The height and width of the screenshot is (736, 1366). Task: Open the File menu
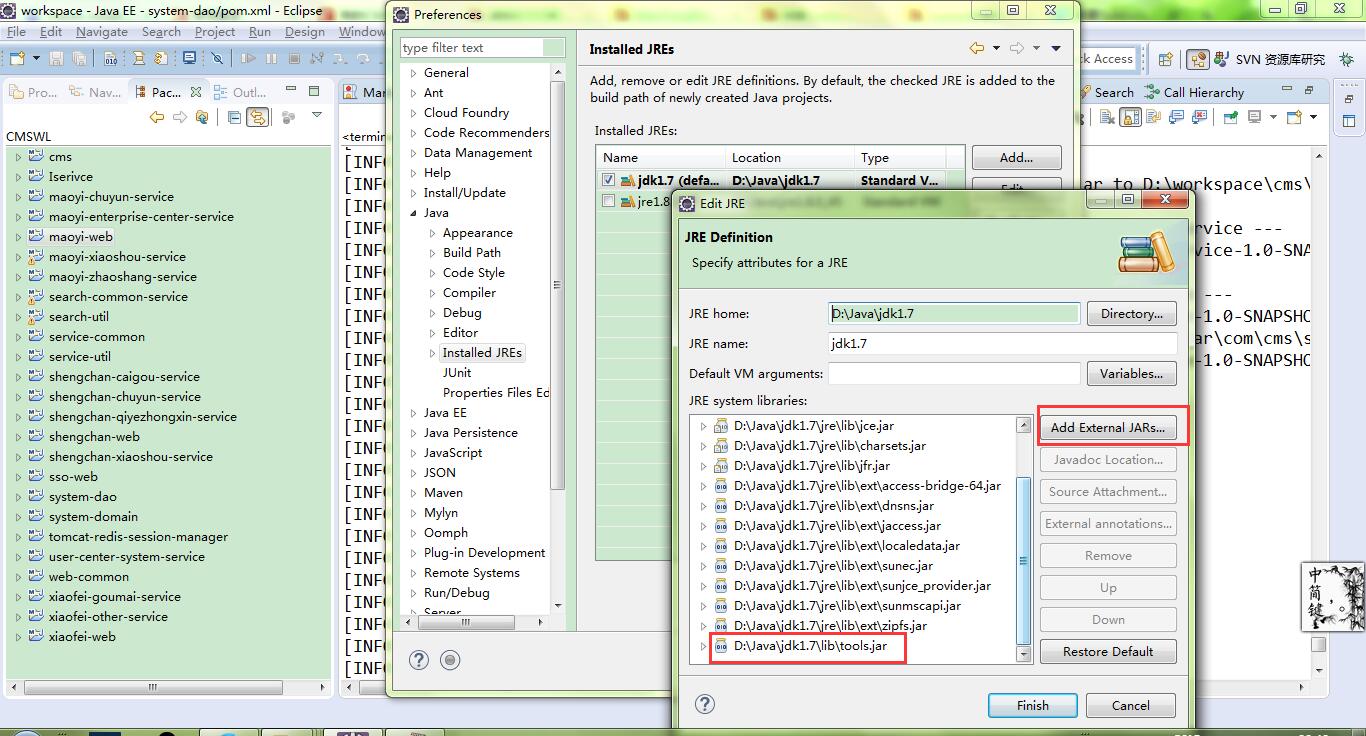click(16, 31)
